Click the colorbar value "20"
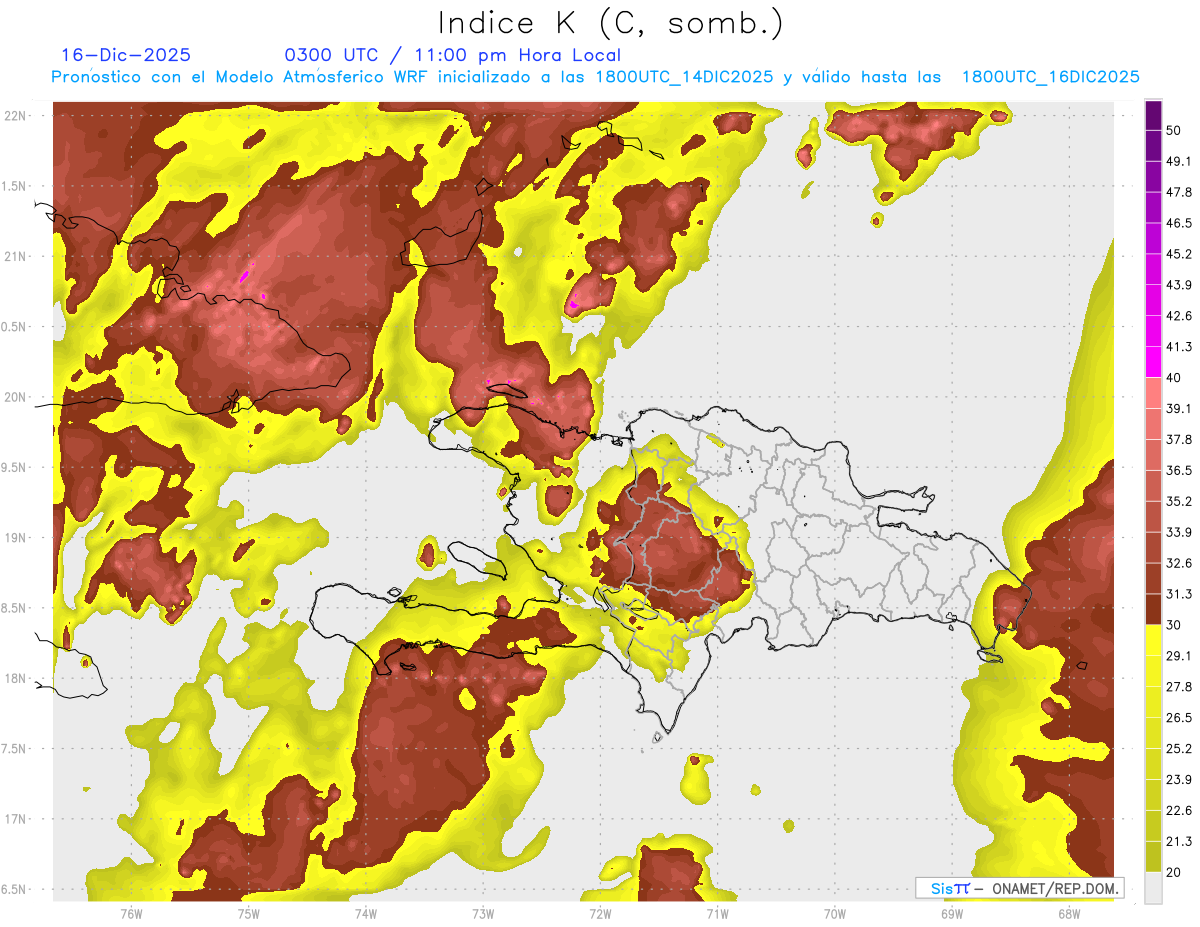The width and height of the screenshot is (1200, 927). point(1174,873)
